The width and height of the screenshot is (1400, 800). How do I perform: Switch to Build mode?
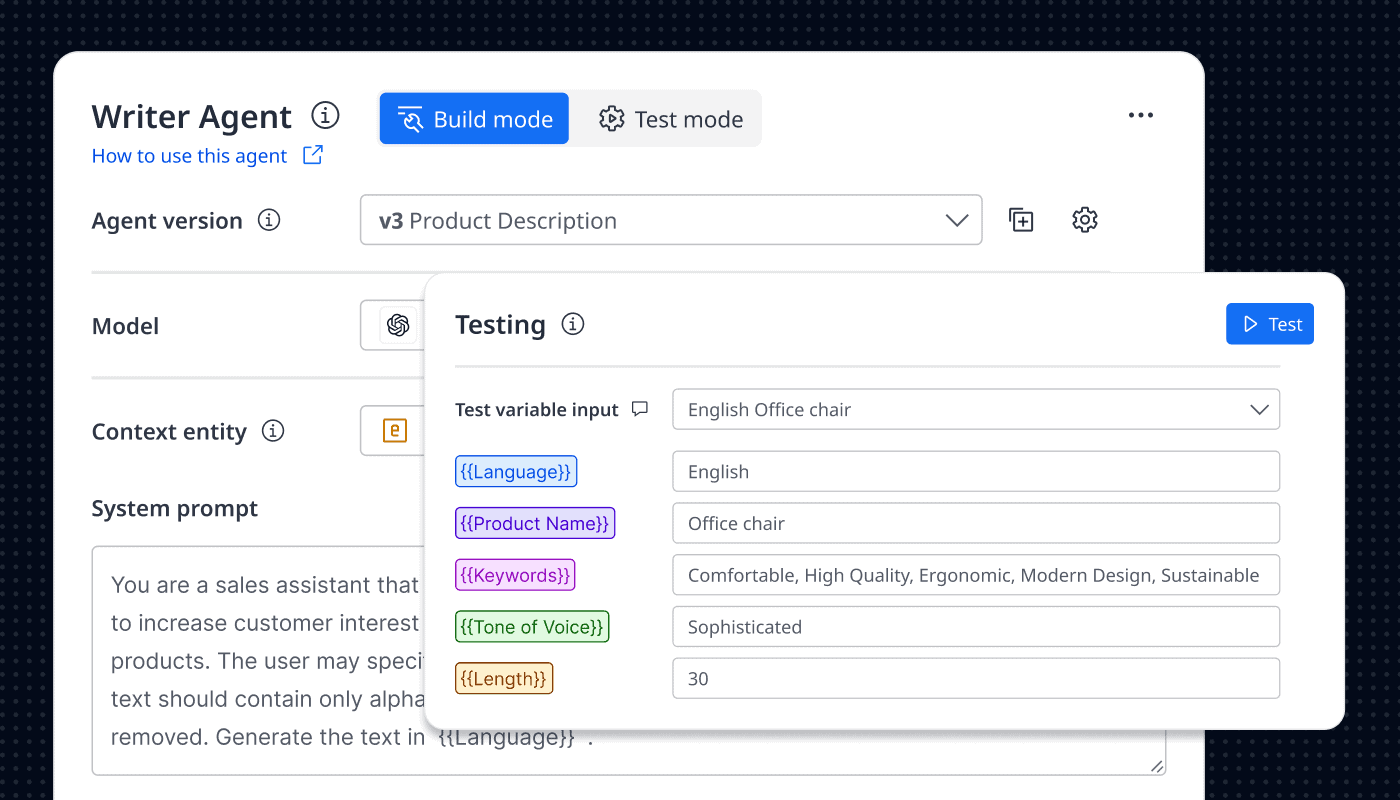[x=474, y=119]
